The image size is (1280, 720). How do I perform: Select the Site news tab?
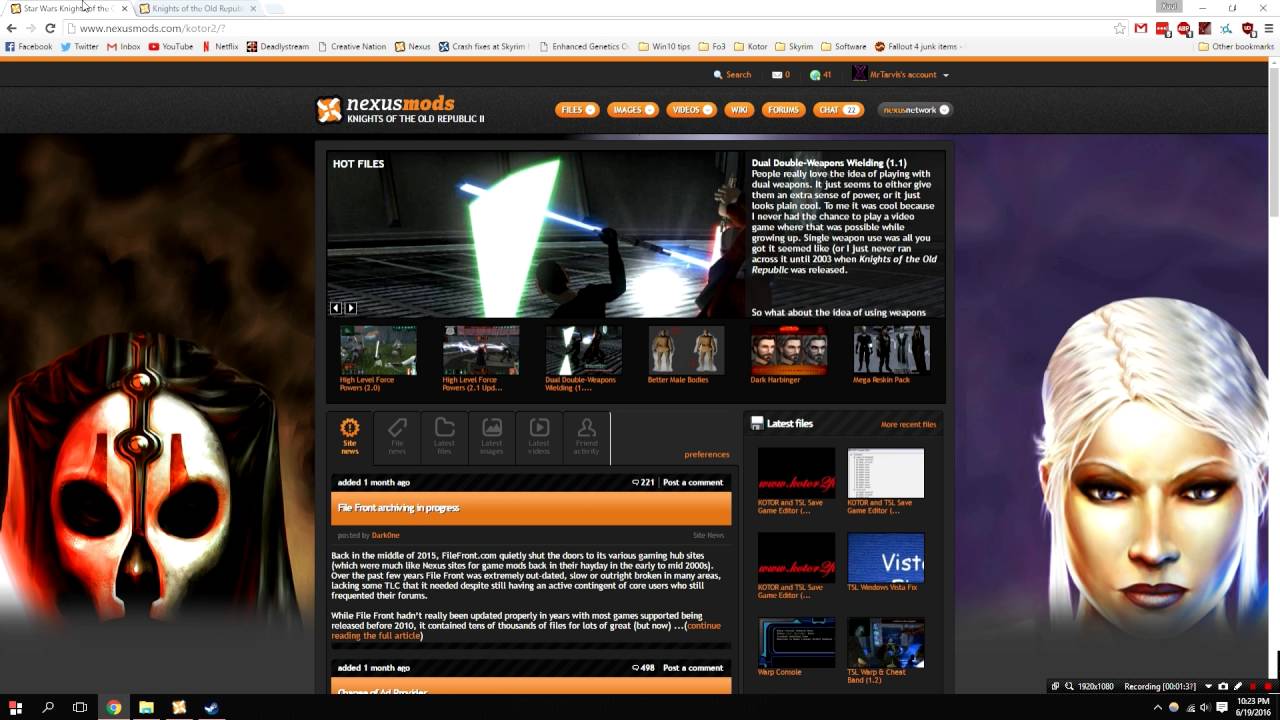350,437
